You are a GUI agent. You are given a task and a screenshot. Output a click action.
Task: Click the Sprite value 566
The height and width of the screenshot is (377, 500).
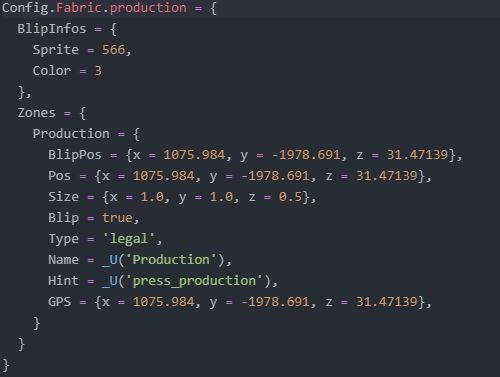pos(113,50)
